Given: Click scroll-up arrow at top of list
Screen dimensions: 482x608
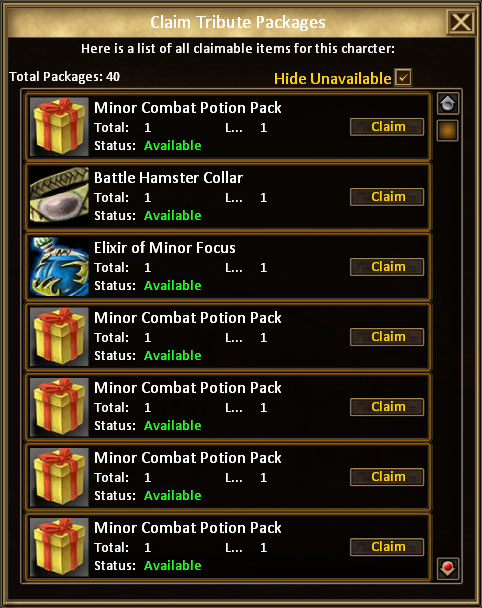Looking at the screenshot, I should [x=448, y=104].
